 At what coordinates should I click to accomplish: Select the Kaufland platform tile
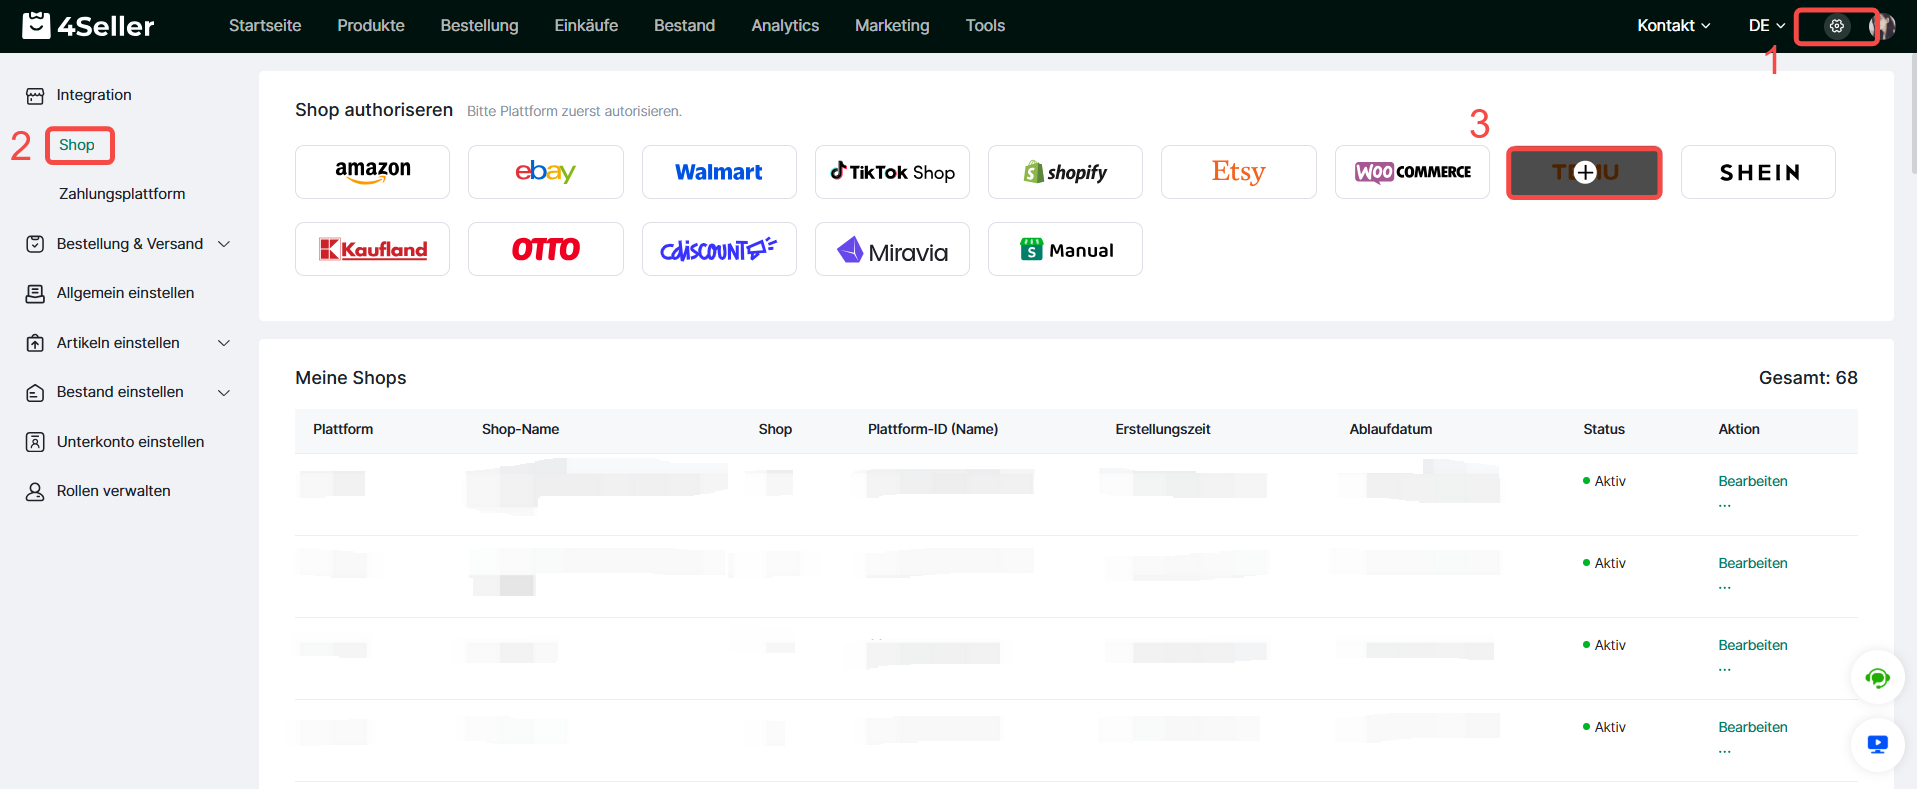(372, 249)
